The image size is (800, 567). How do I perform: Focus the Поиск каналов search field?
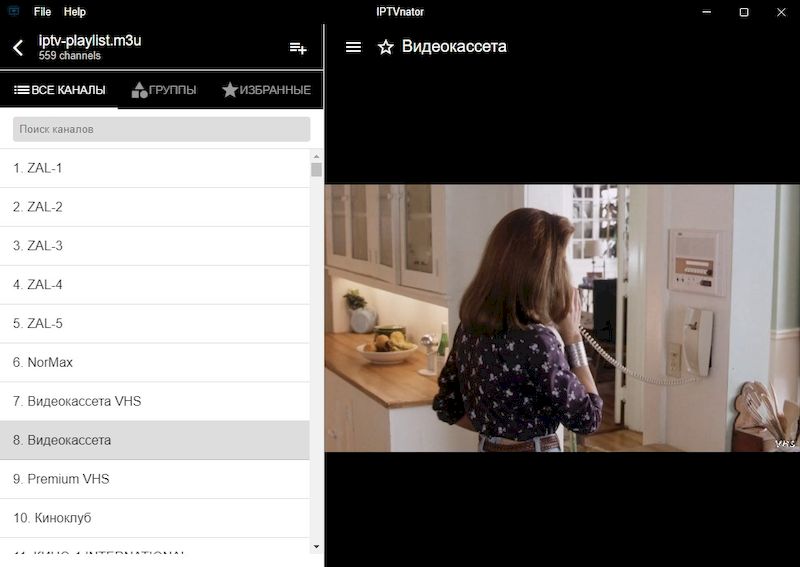(x=161, y=129)
